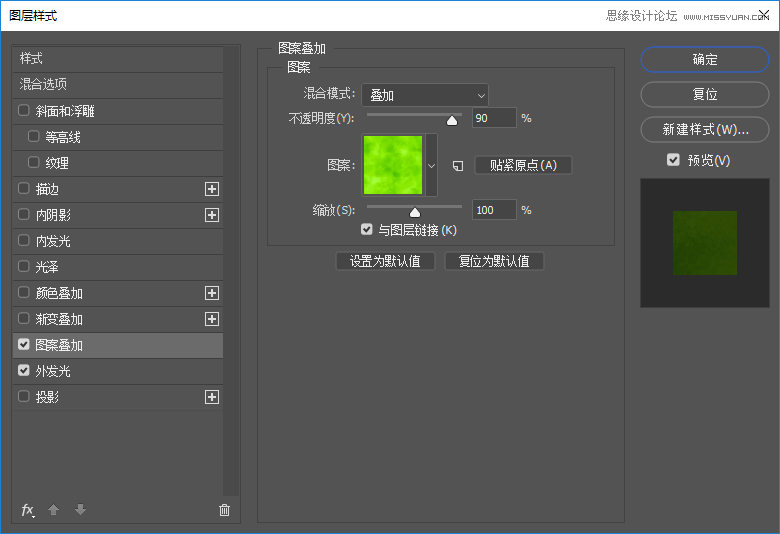
Task: Click the create new preset from pattern icon
Action: tap(458, 166)
